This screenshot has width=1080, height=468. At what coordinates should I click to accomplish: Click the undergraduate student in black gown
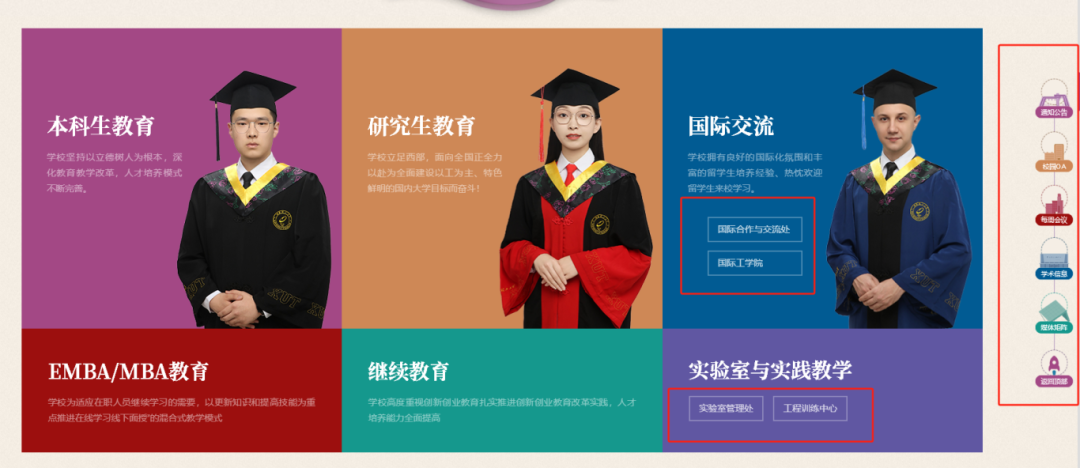[253, 200]
